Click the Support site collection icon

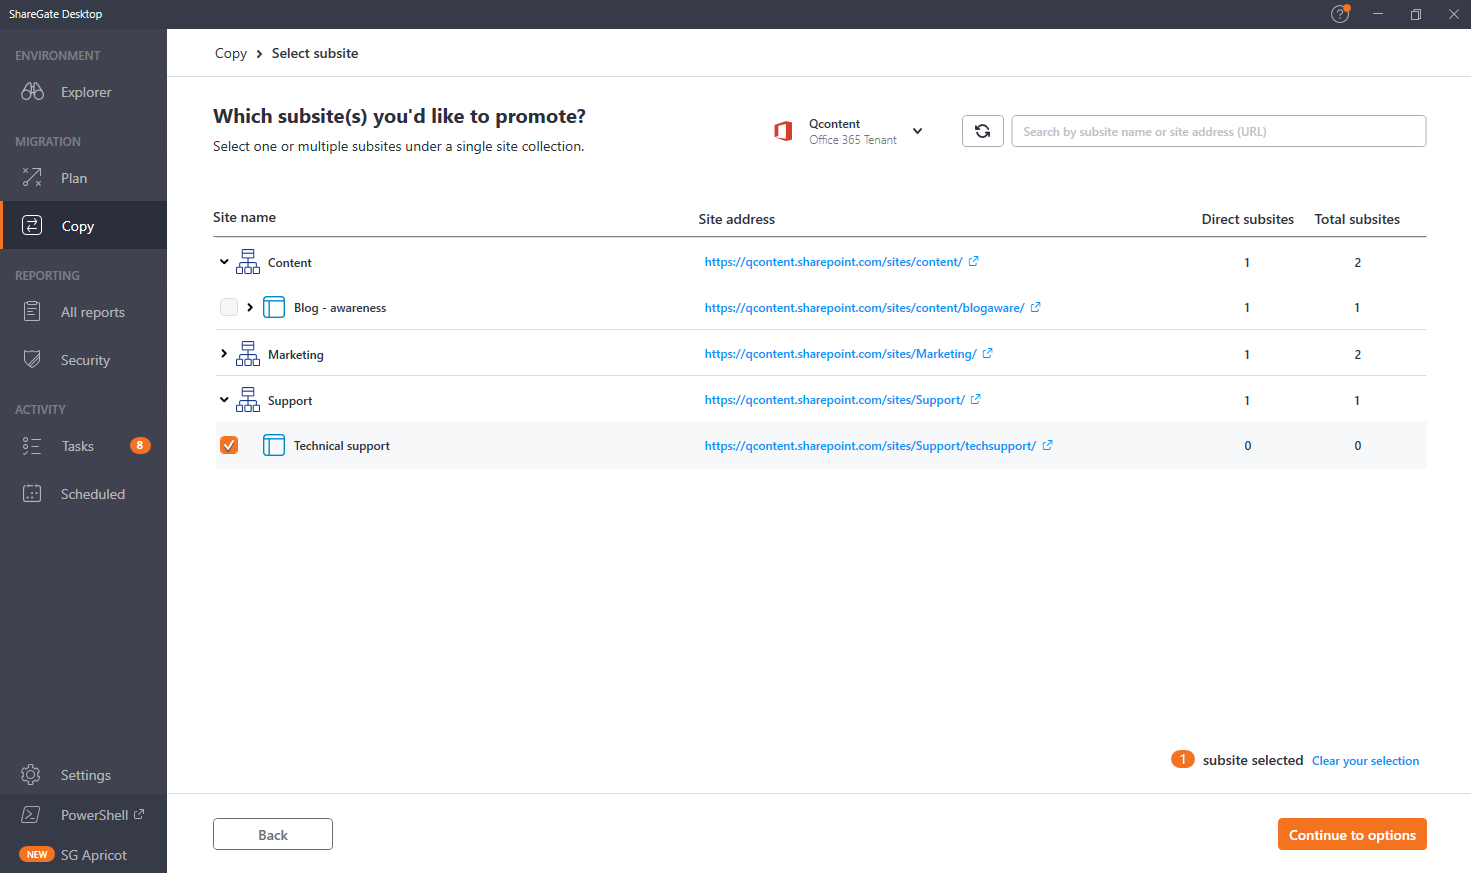click(247, 400)
